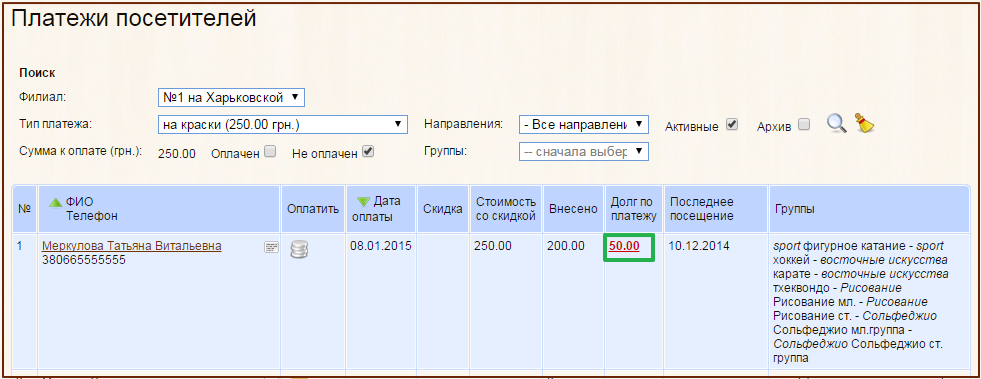Expand the Направления dropdown
981x379 pixels.
(584, 124)
